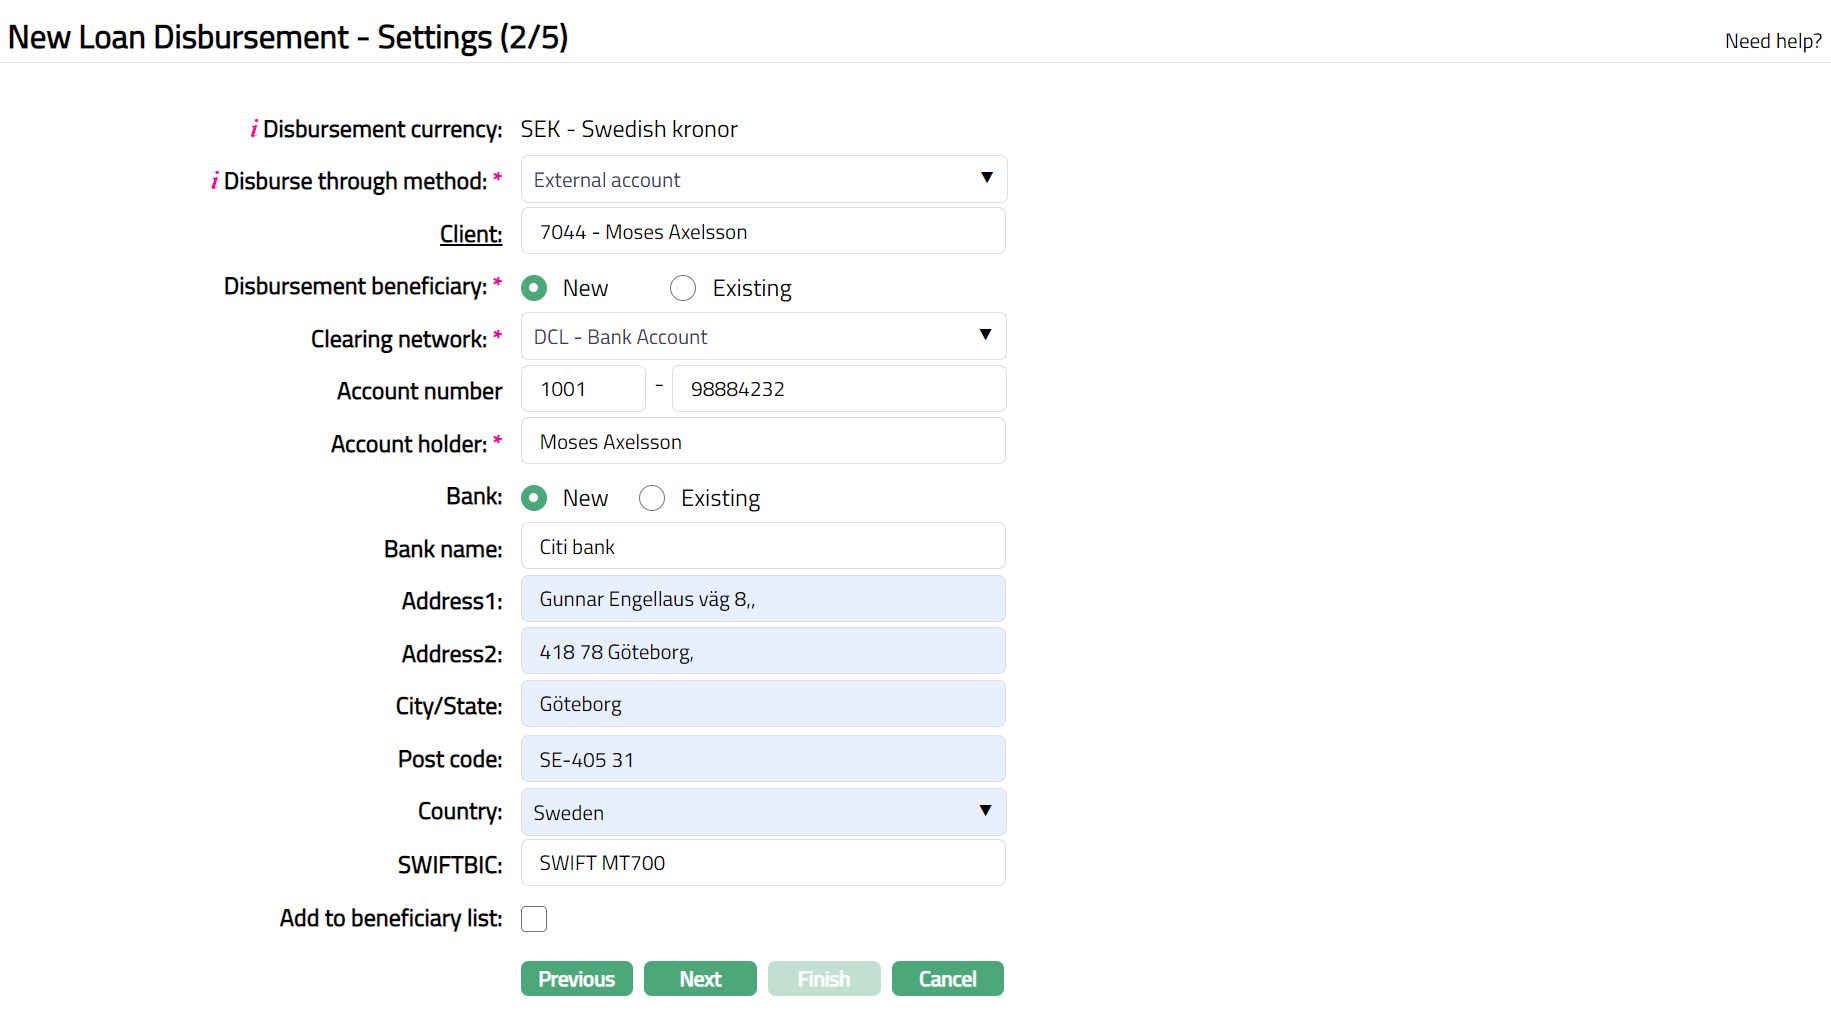Edit the SWIFTBIC input field
1831x1023 pixels.
763,863
